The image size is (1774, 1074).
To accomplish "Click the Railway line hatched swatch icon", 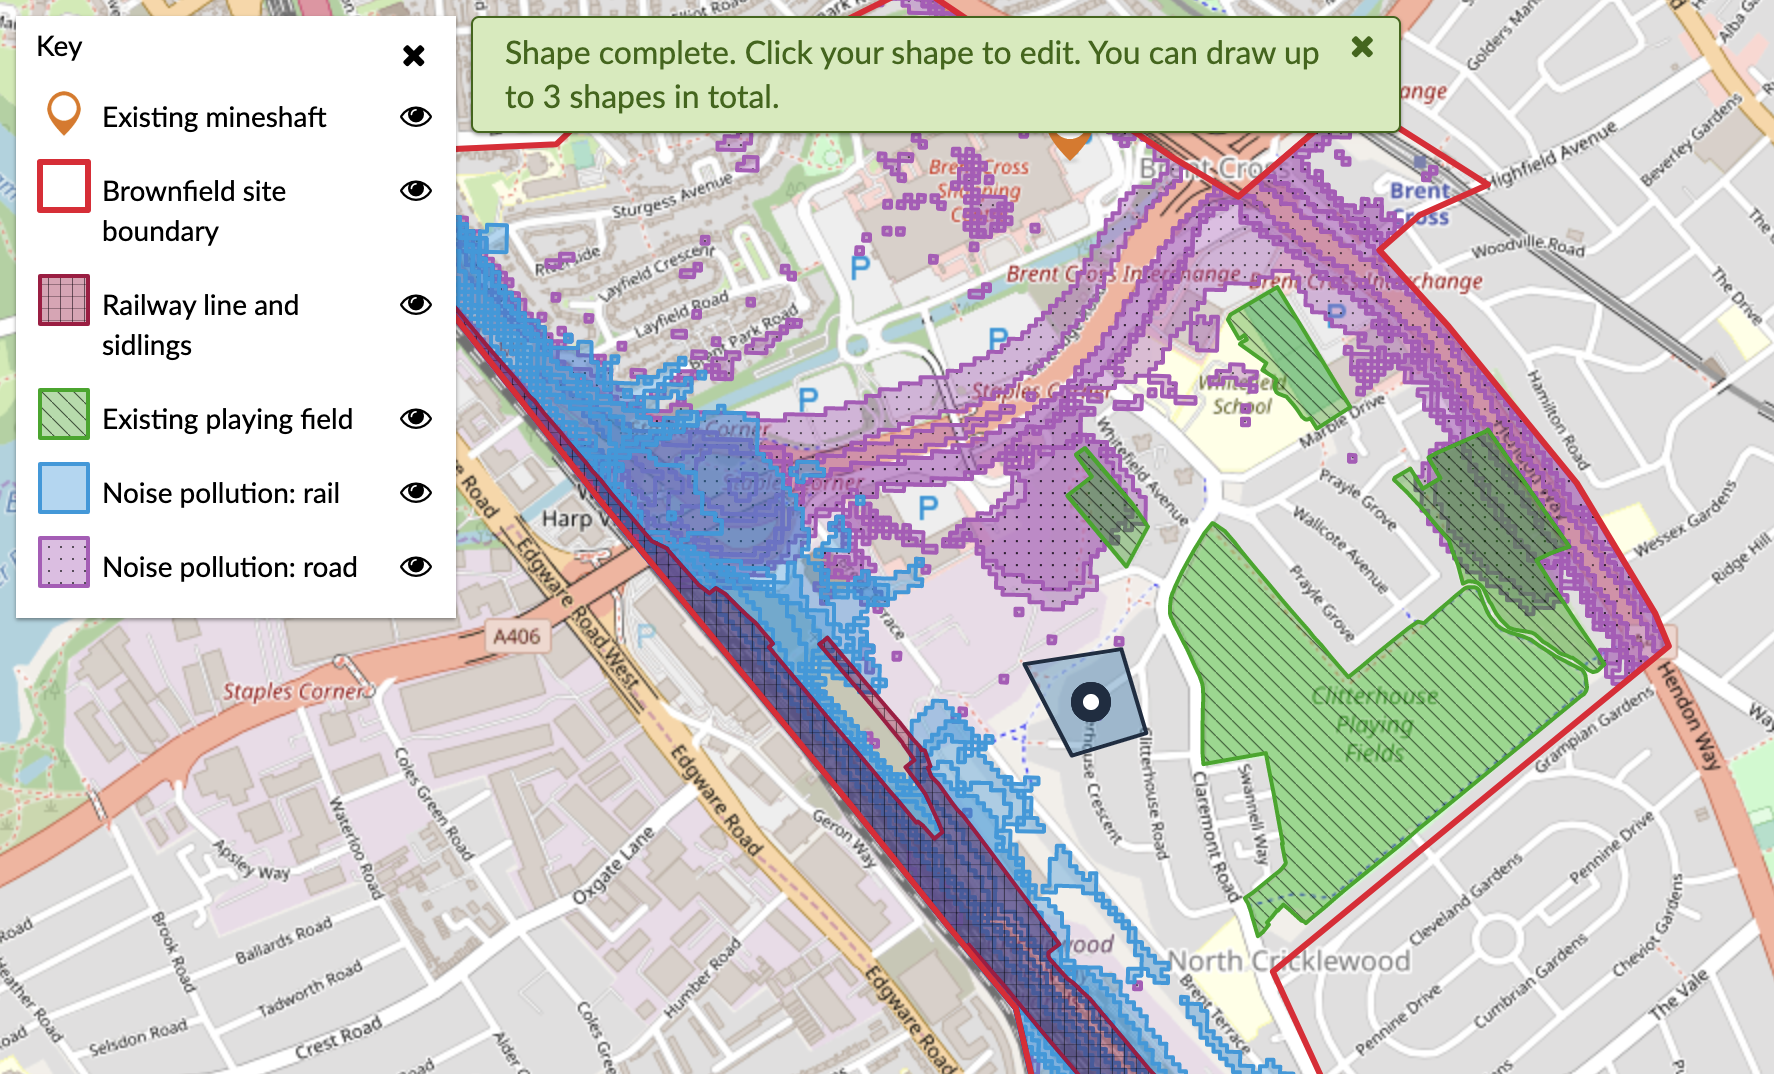I will click(x=64, y=301).
